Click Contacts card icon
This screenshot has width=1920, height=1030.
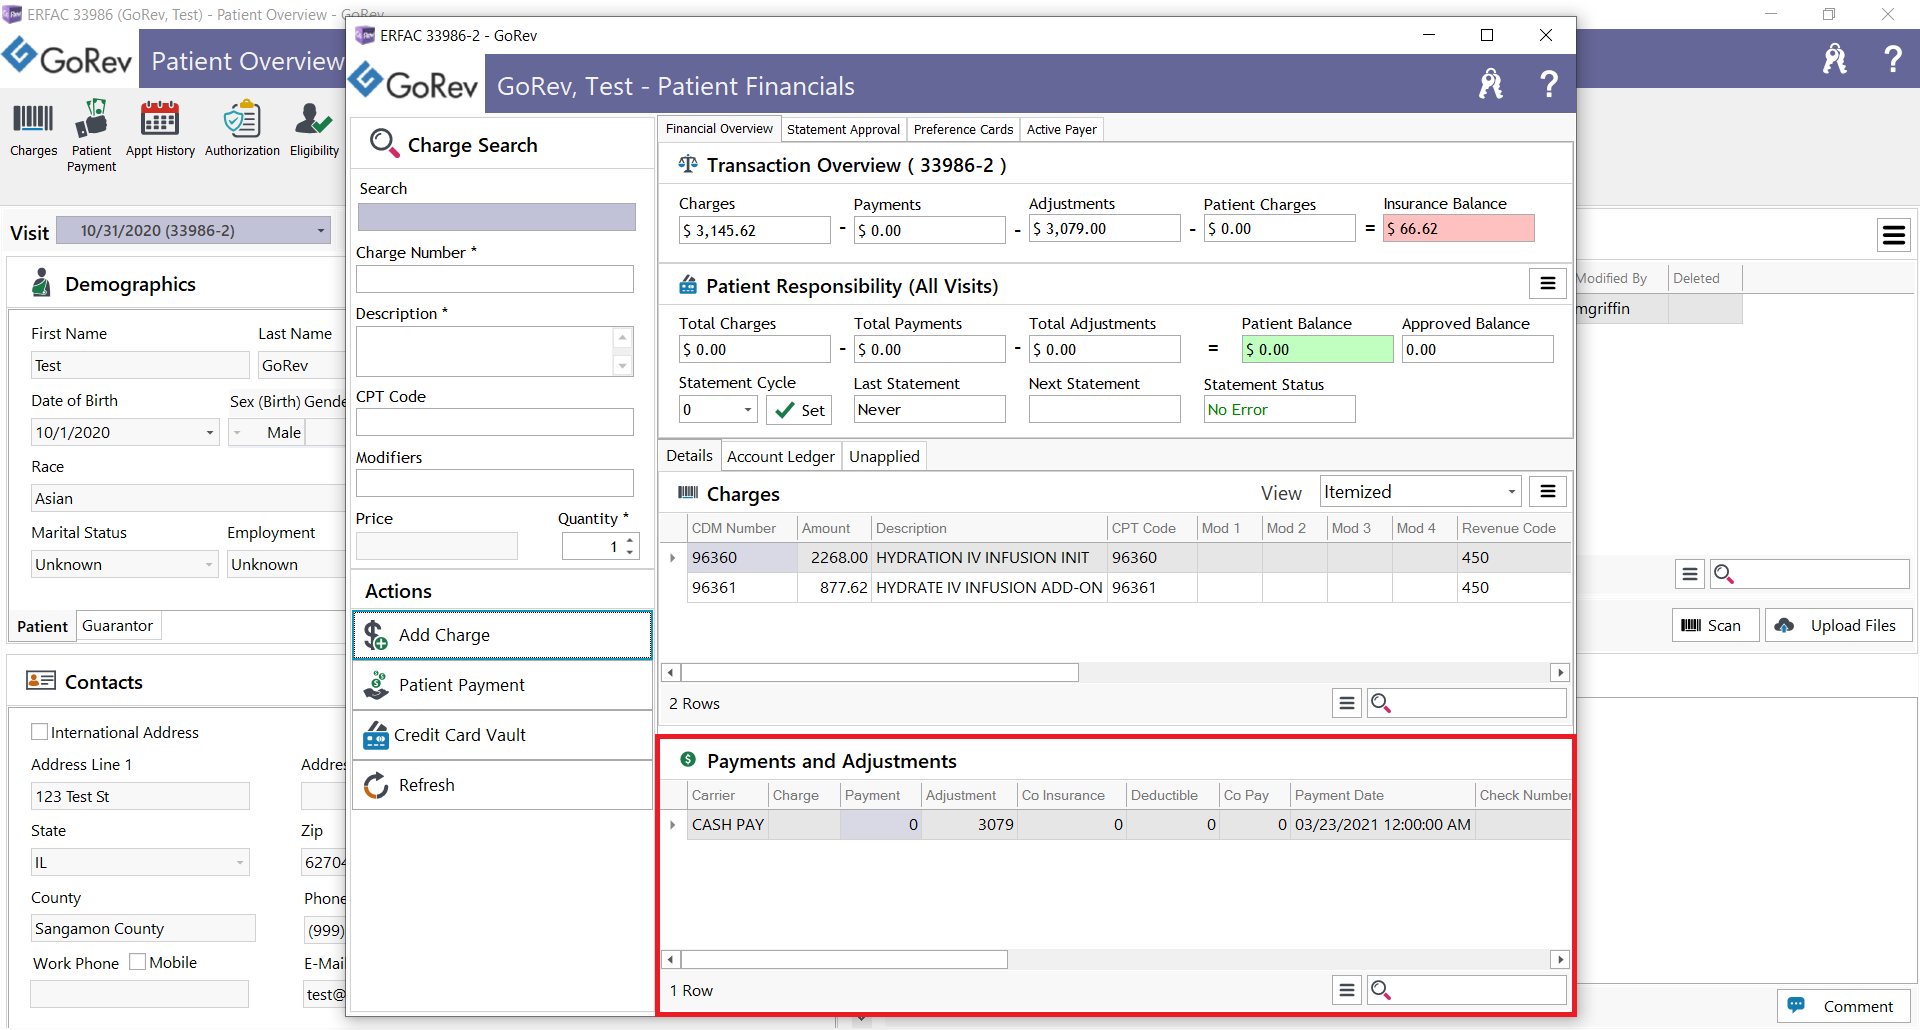click(41, 681)
